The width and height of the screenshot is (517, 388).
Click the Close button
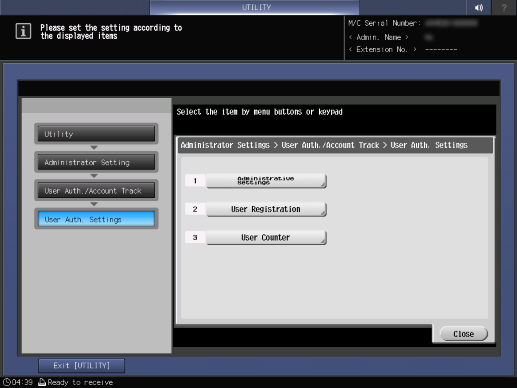pyautogui.click(x=464, y=334)
